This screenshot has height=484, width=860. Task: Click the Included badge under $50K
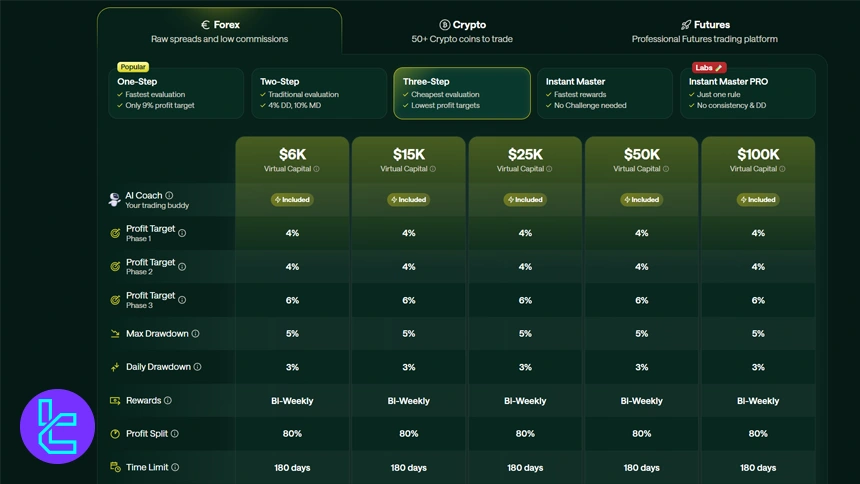coord(641,200)
